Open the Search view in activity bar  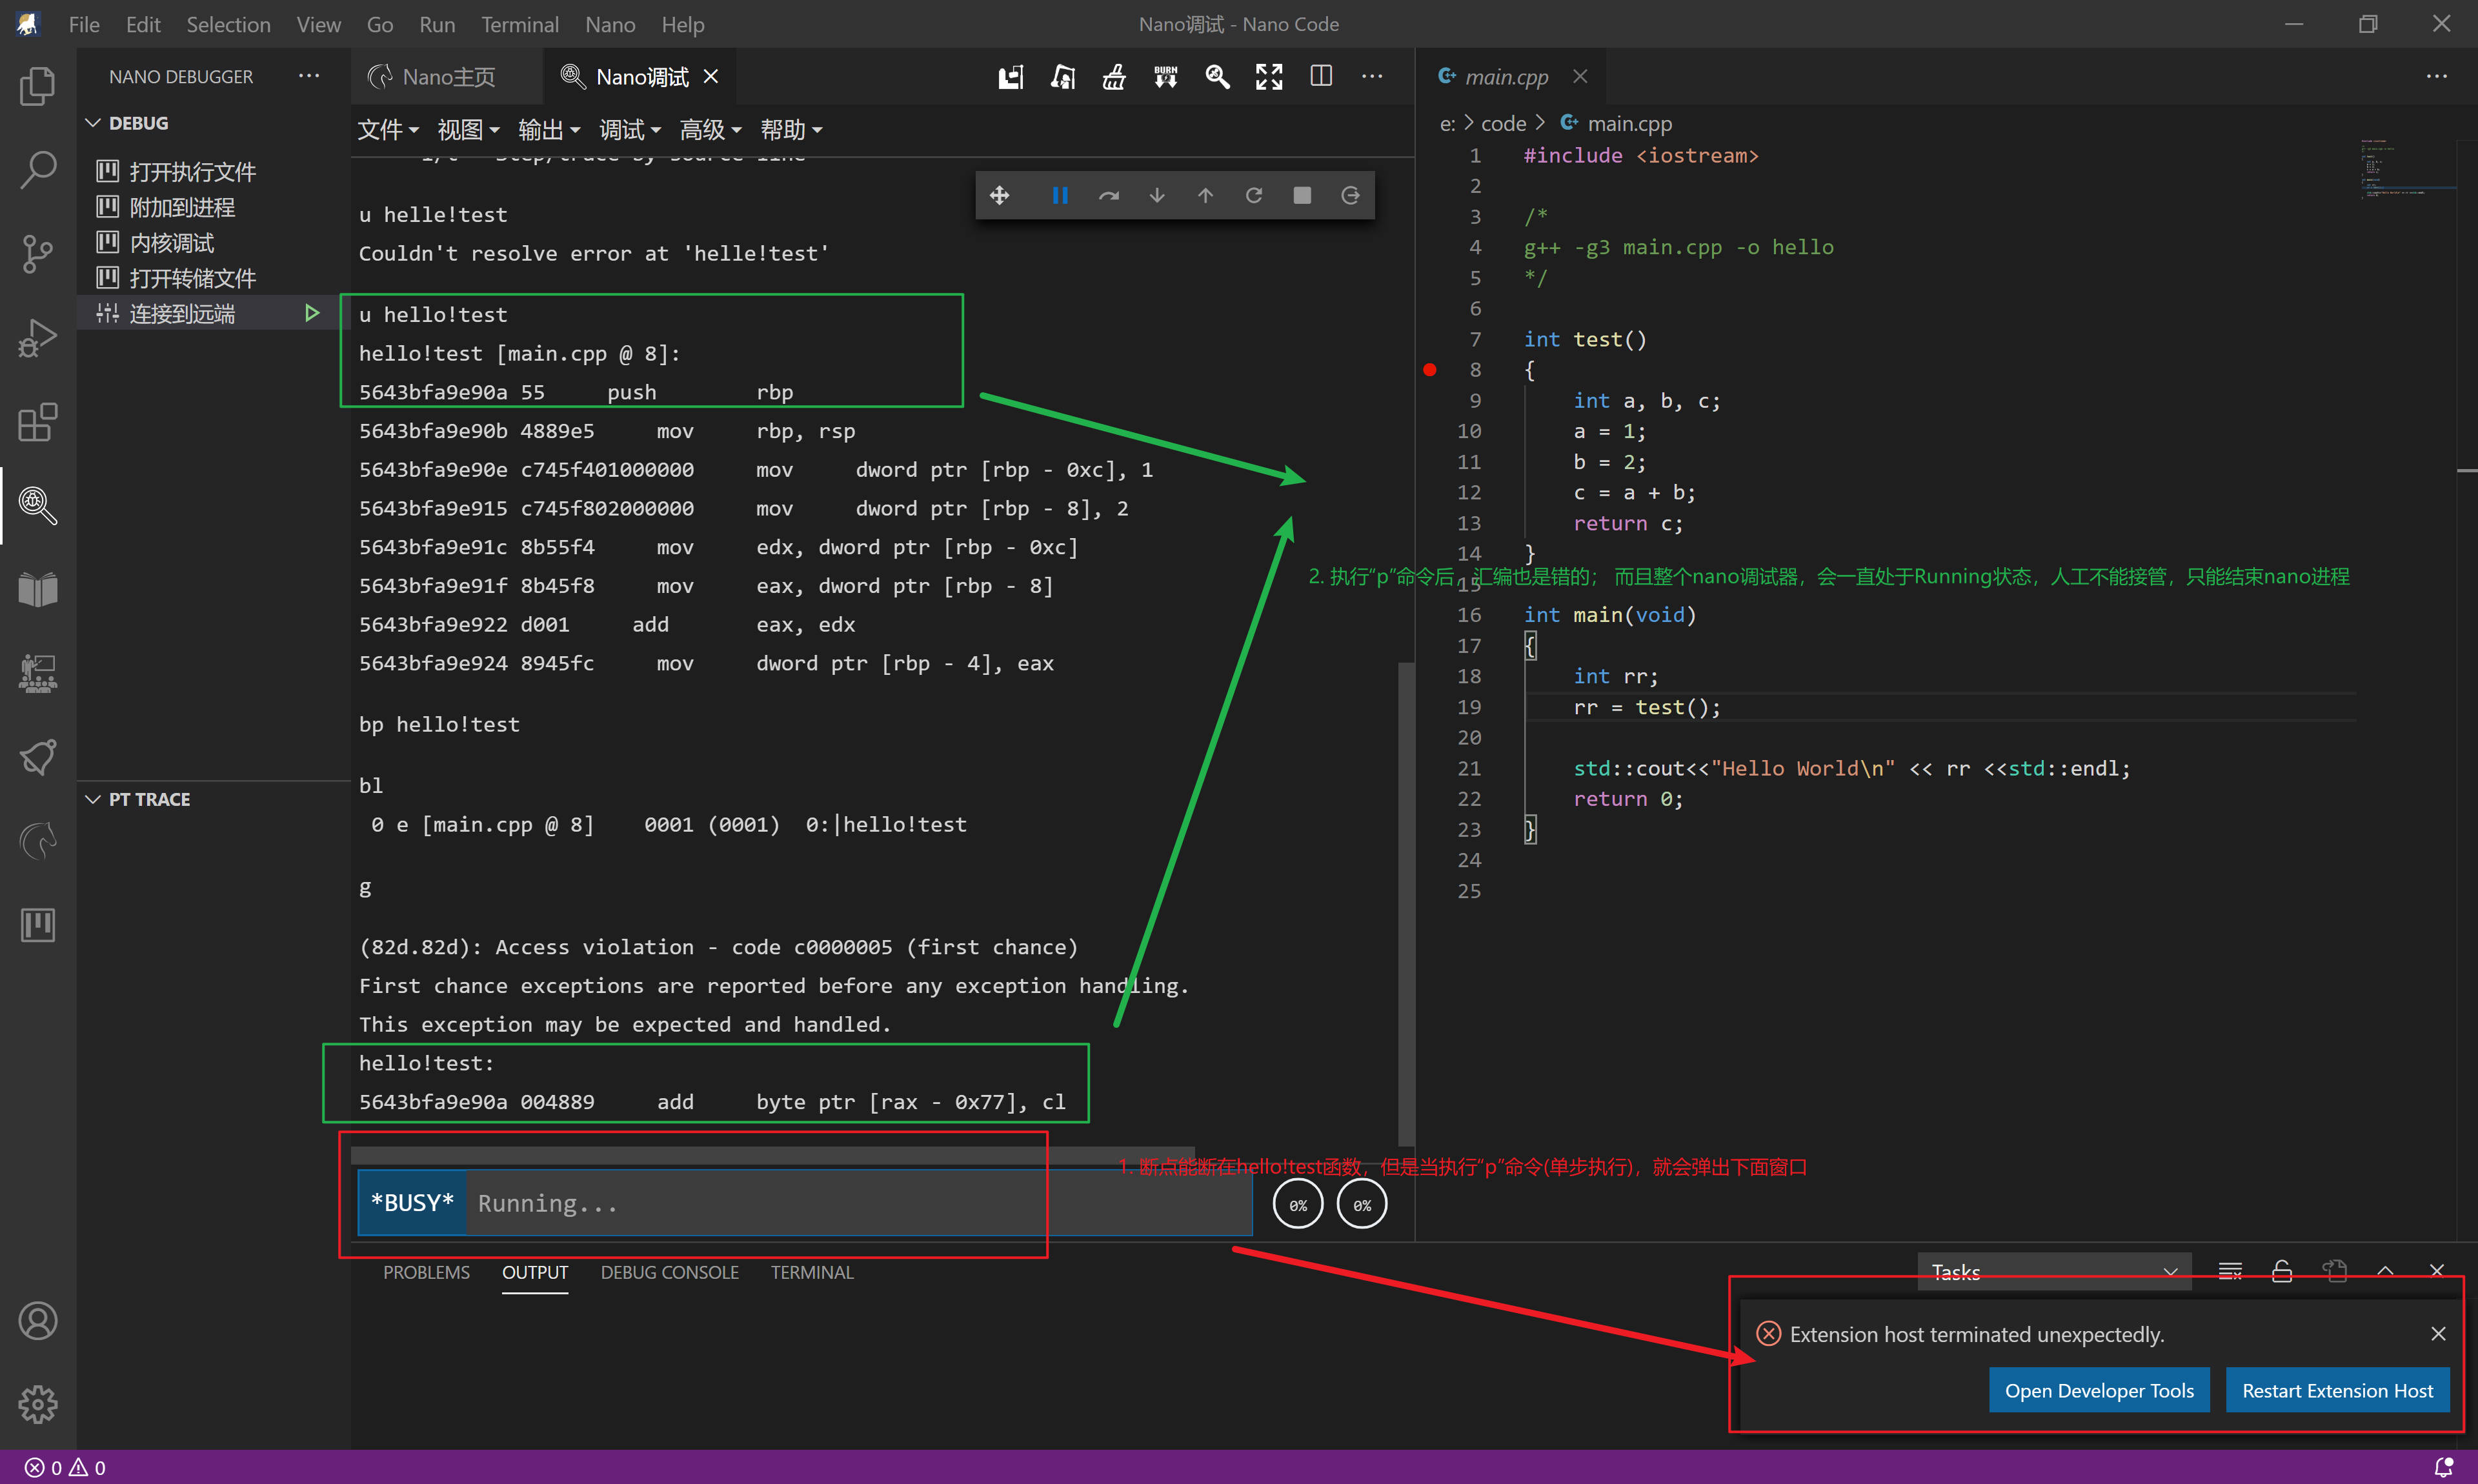point(38,170)
